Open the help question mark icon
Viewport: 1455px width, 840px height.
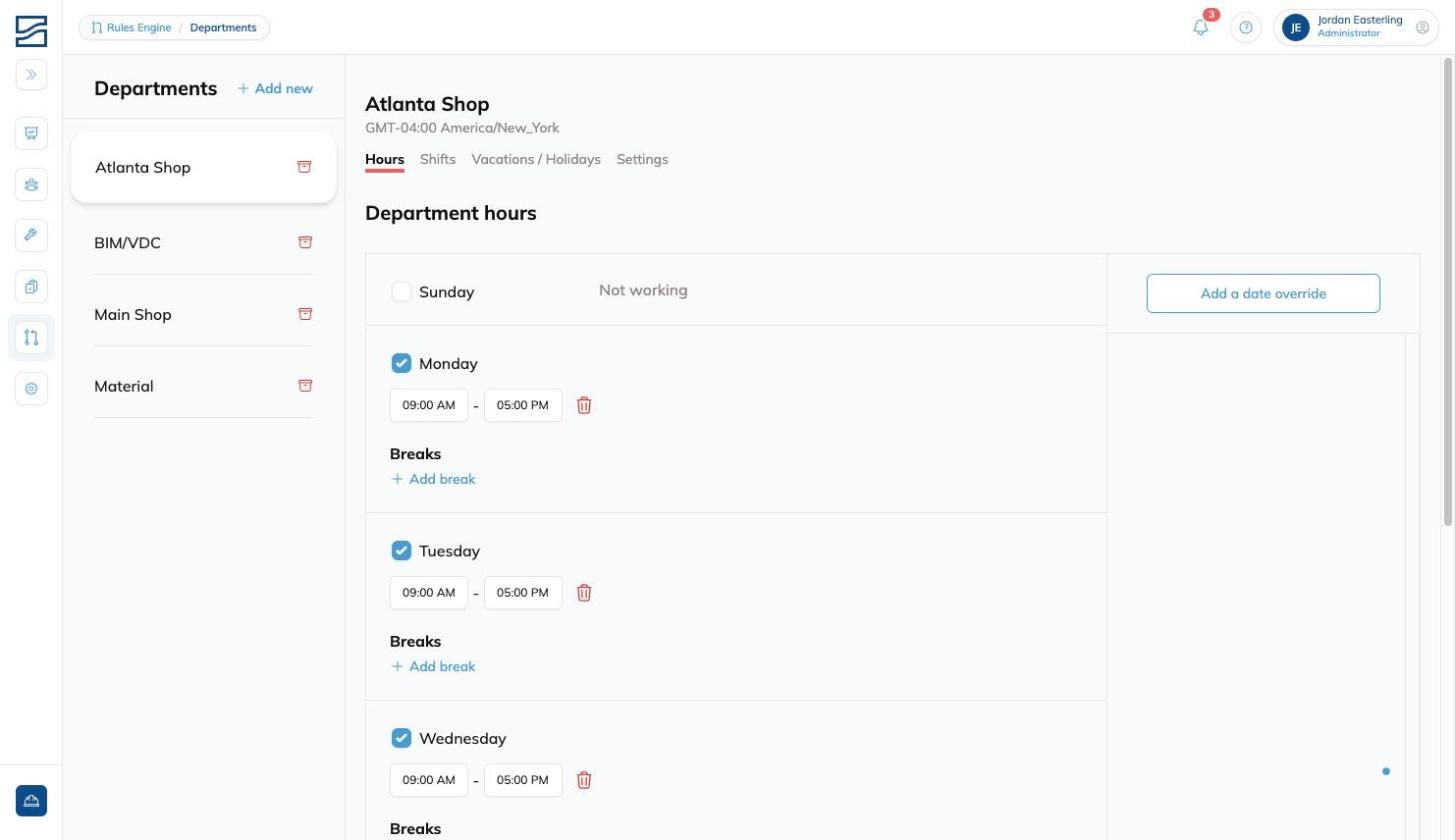[x=1245, y=28]
